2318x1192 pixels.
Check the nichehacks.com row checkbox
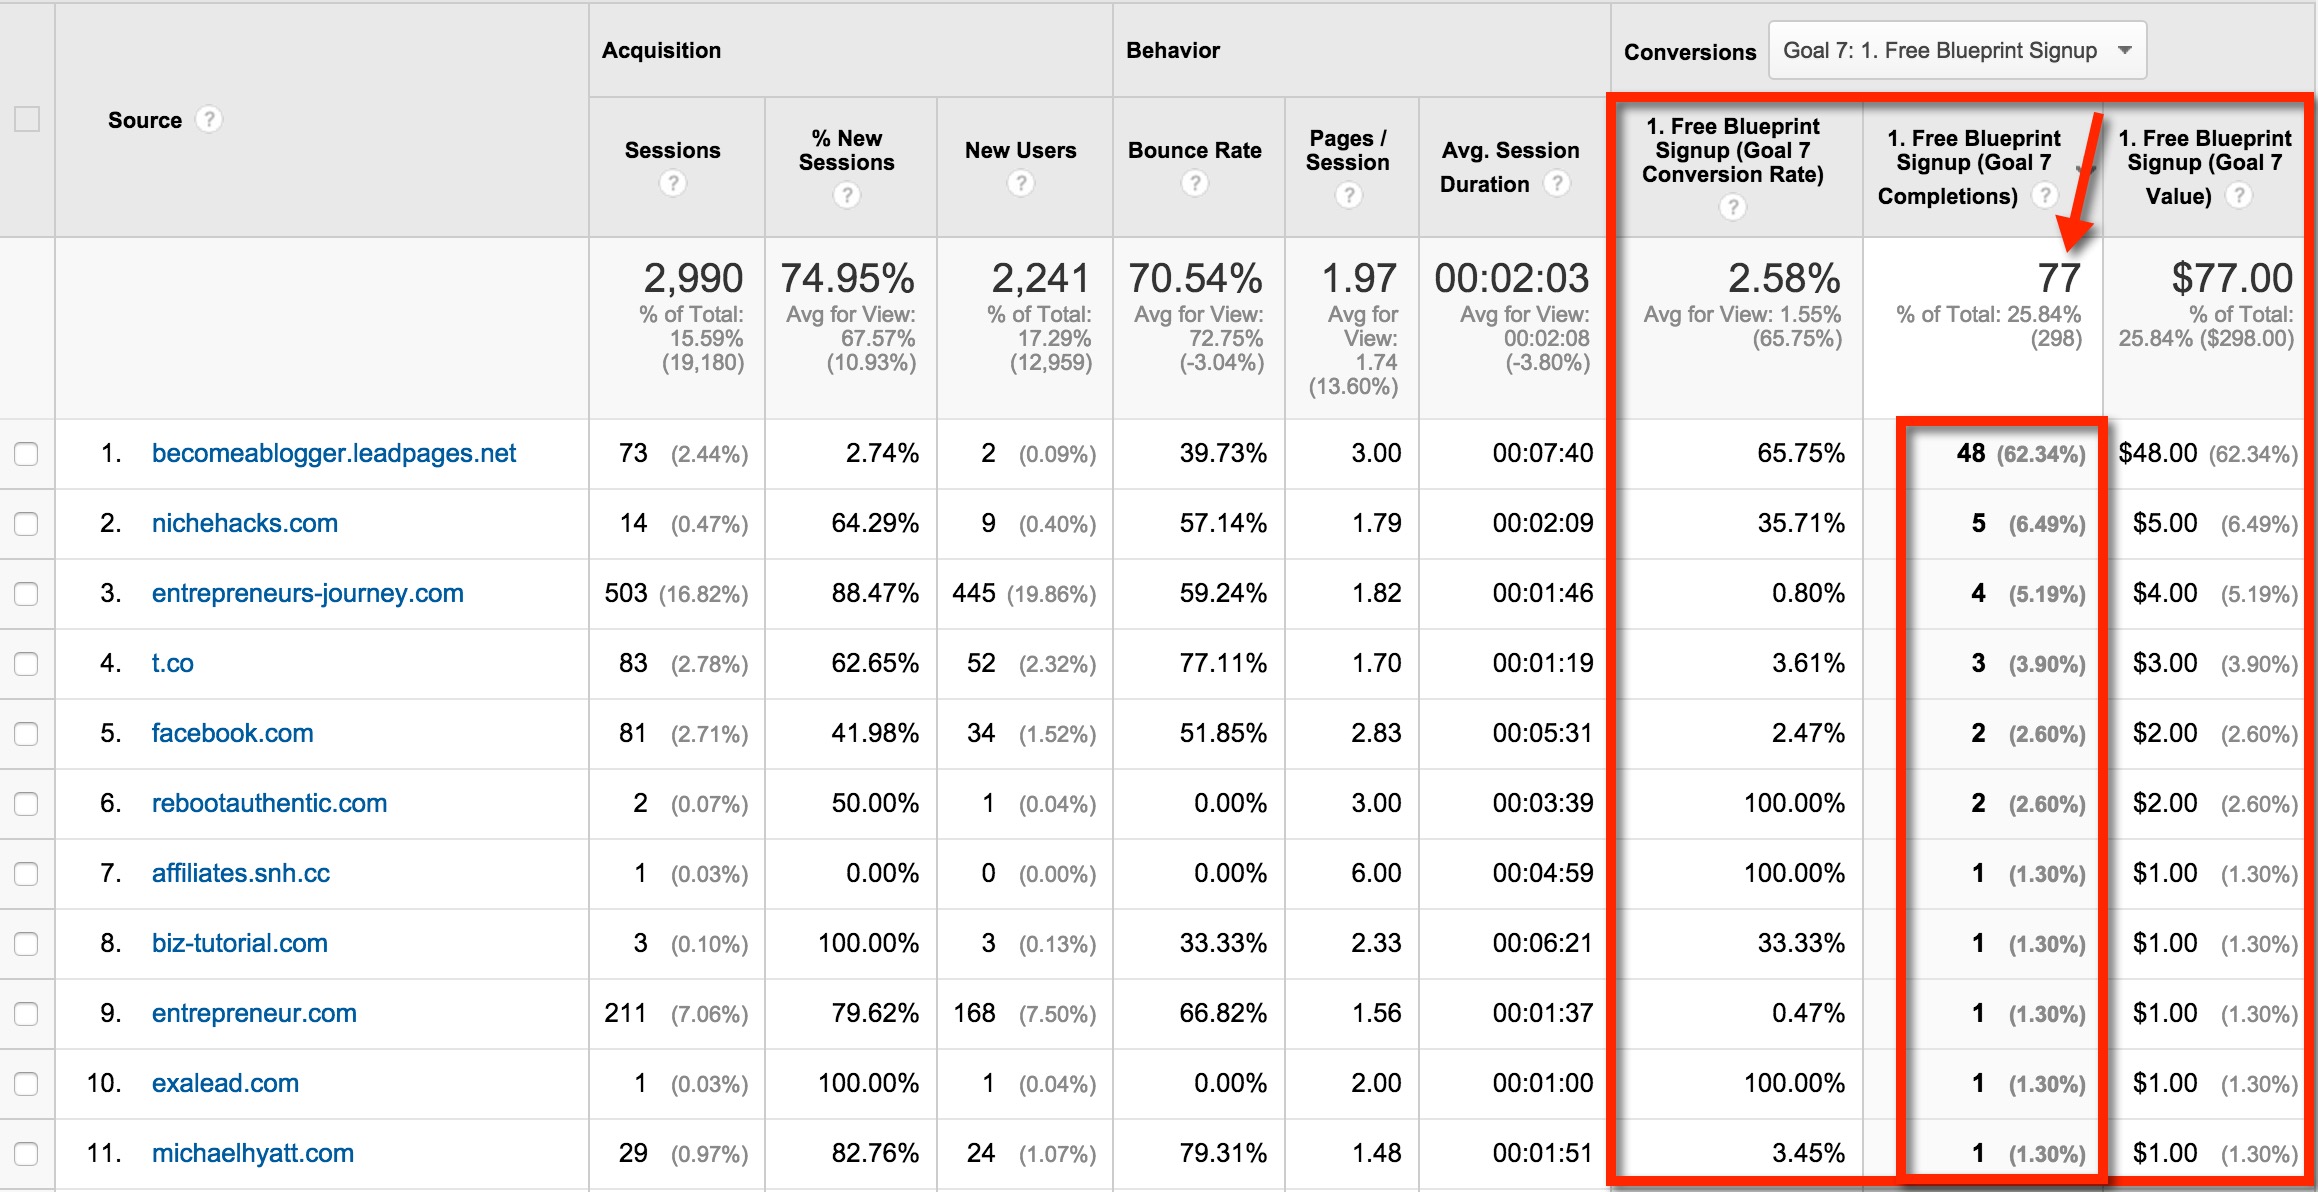coord(26,524)
